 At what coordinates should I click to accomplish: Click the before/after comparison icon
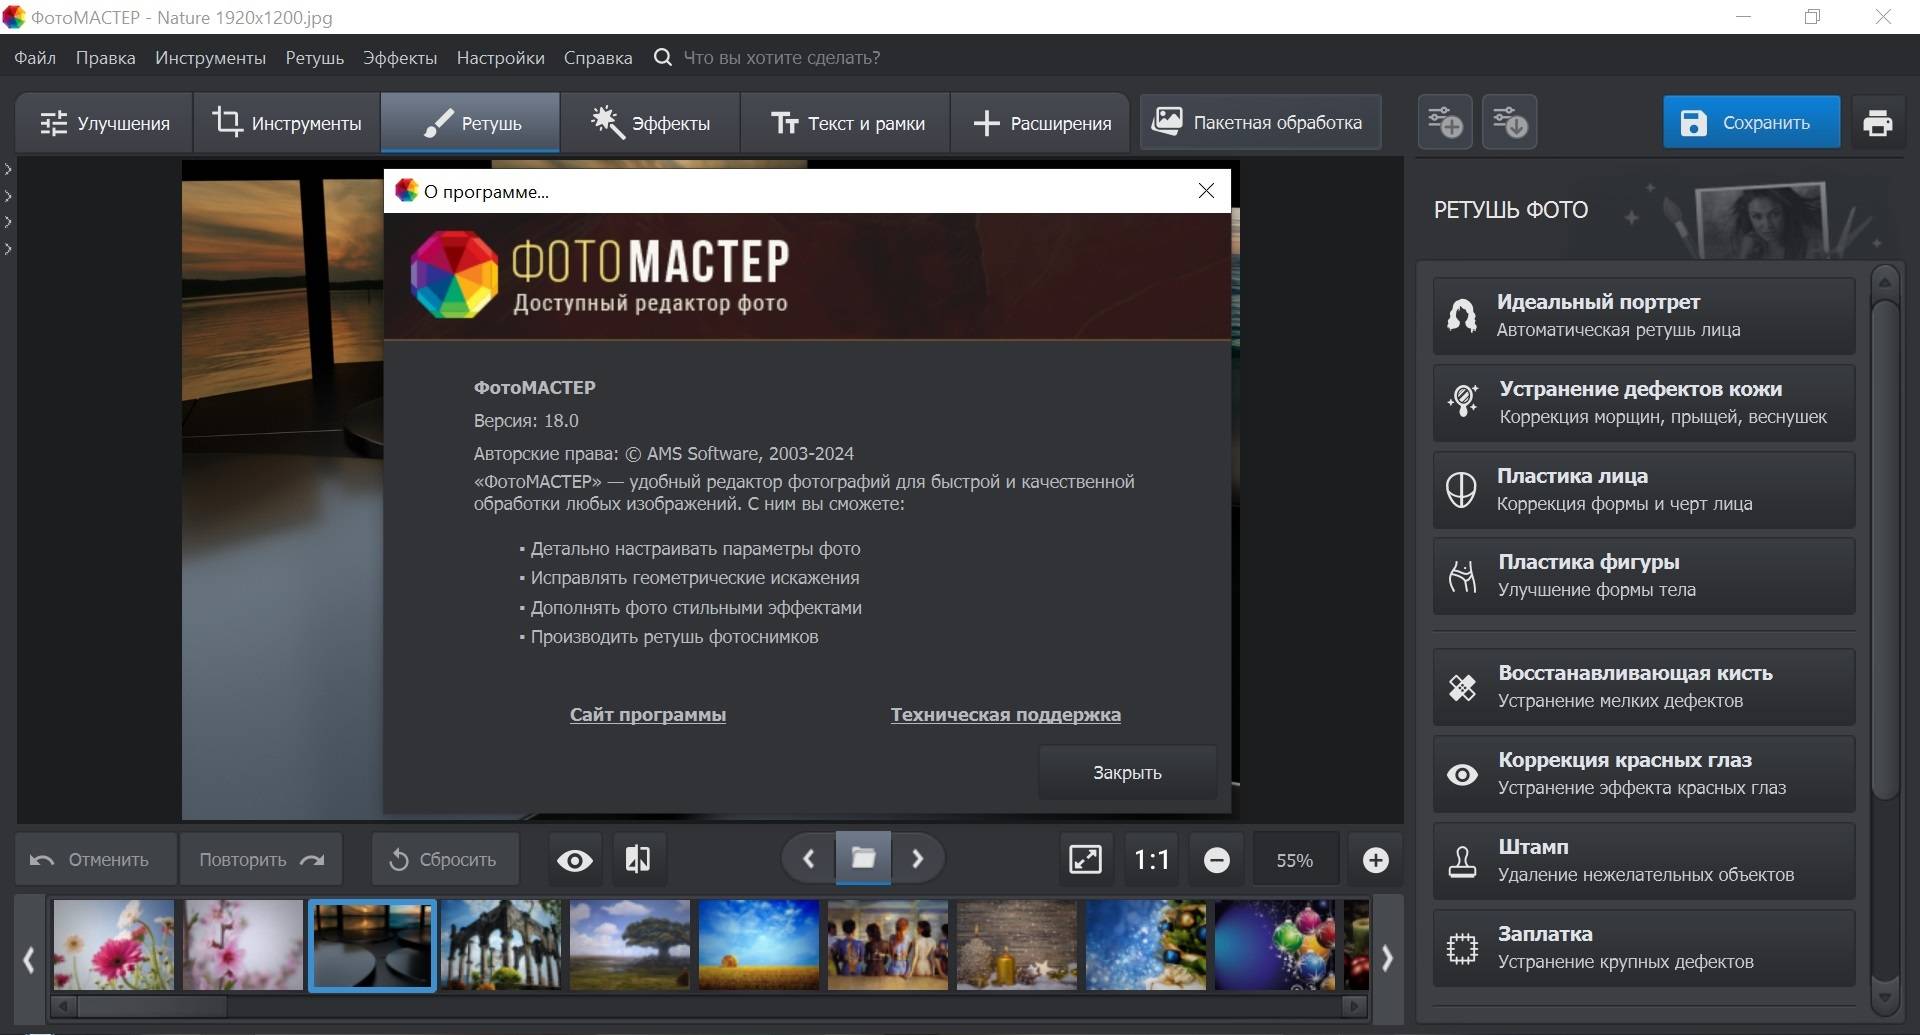(637, 859)
